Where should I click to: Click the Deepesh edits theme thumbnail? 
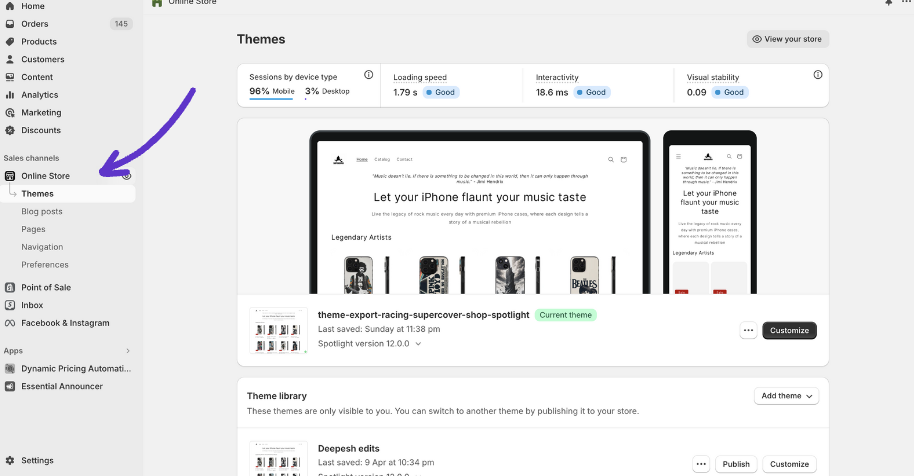(278, 459)
